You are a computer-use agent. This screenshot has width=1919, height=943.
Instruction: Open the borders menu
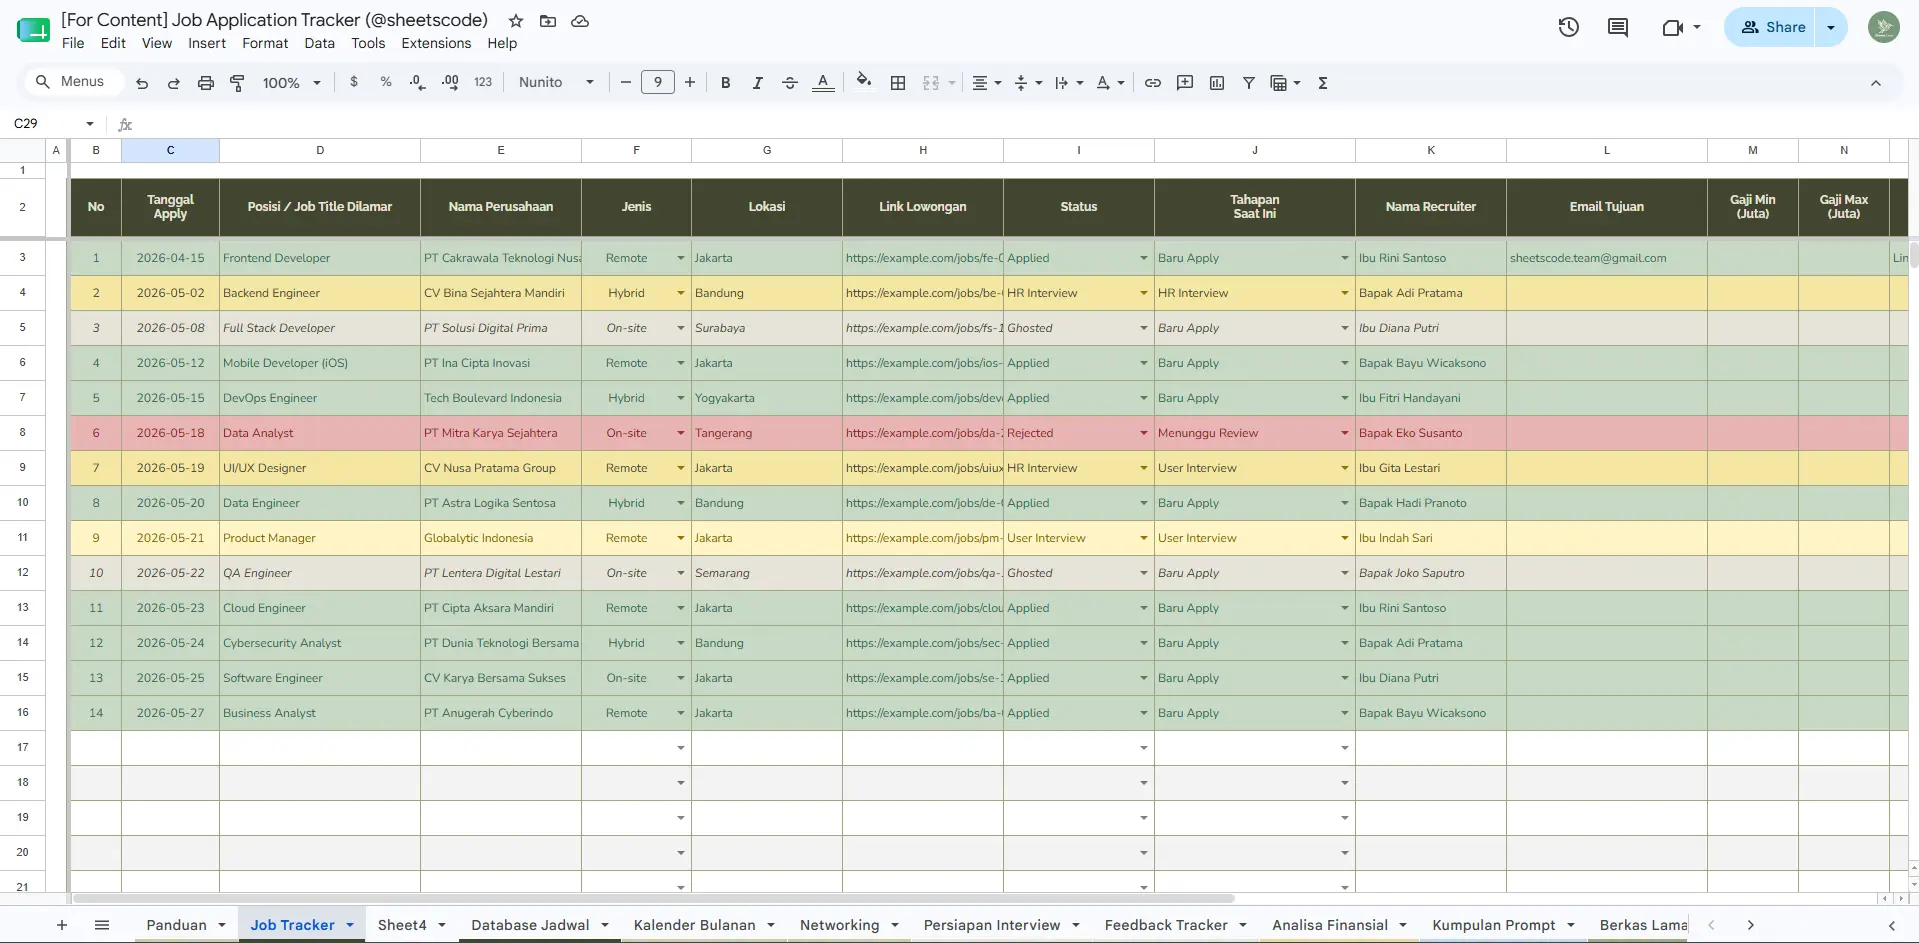(898, 83)
